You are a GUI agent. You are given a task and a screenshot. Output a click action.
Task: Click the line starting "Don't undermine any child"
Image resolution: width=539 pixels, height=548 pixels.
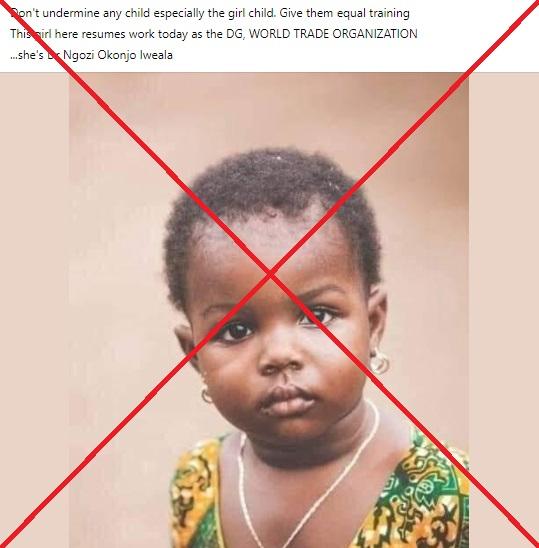(x=210, y=13)
